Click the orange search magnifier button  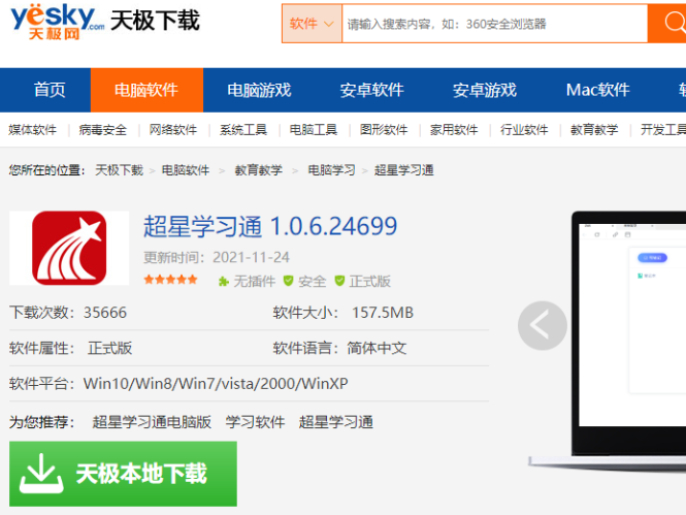tap(667, 24)
